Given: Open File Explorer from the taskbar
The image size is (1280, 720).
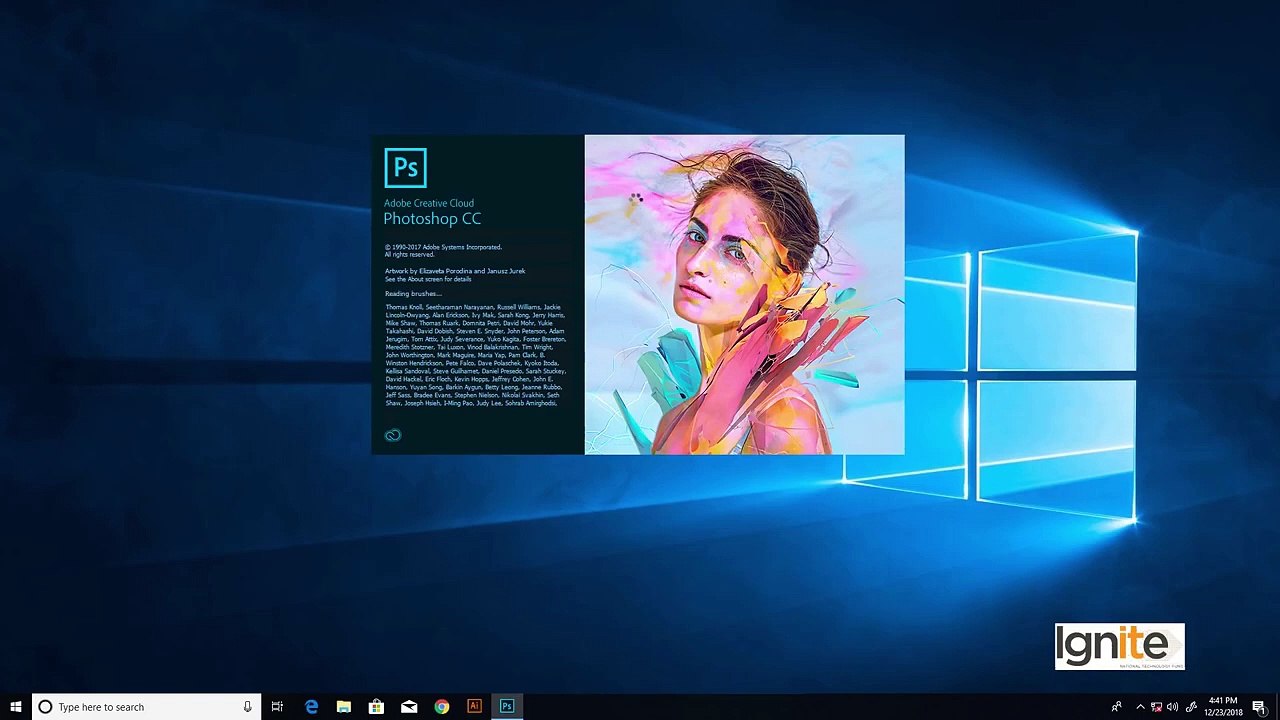Looking at the screenshot, I should coord(343,707).
